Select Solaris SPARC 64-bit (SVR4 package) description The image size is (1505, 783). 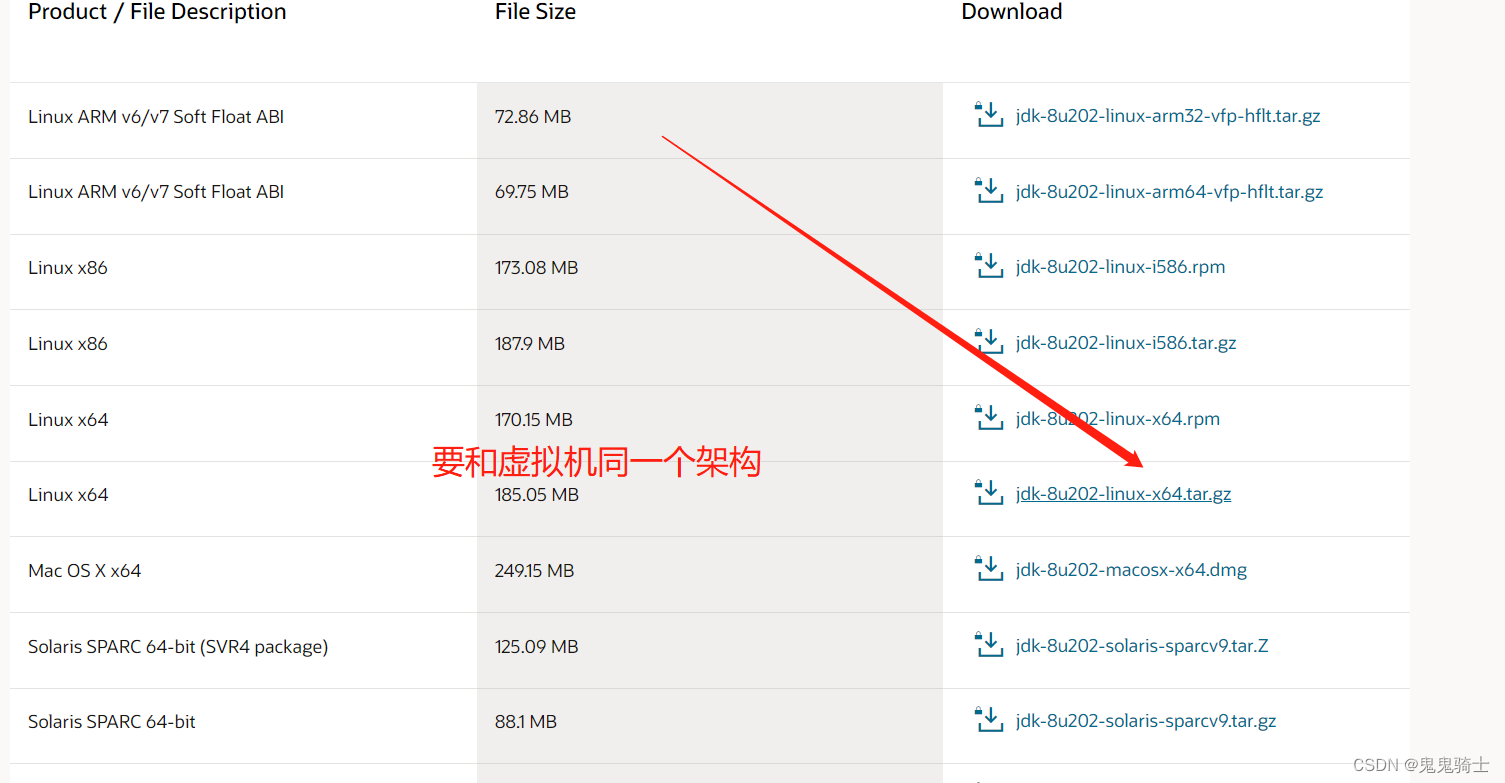(178, 647)
